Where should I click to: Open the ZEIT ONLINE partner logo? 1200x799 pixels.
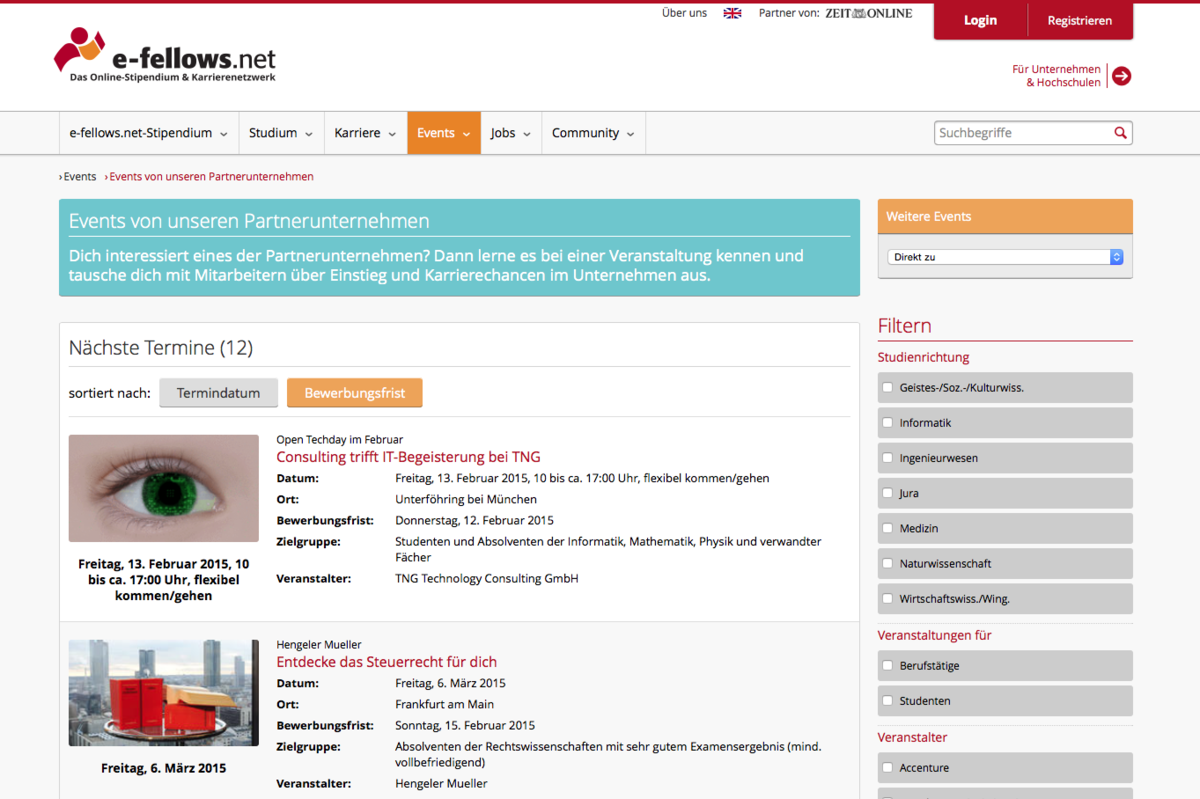point(869,13)
